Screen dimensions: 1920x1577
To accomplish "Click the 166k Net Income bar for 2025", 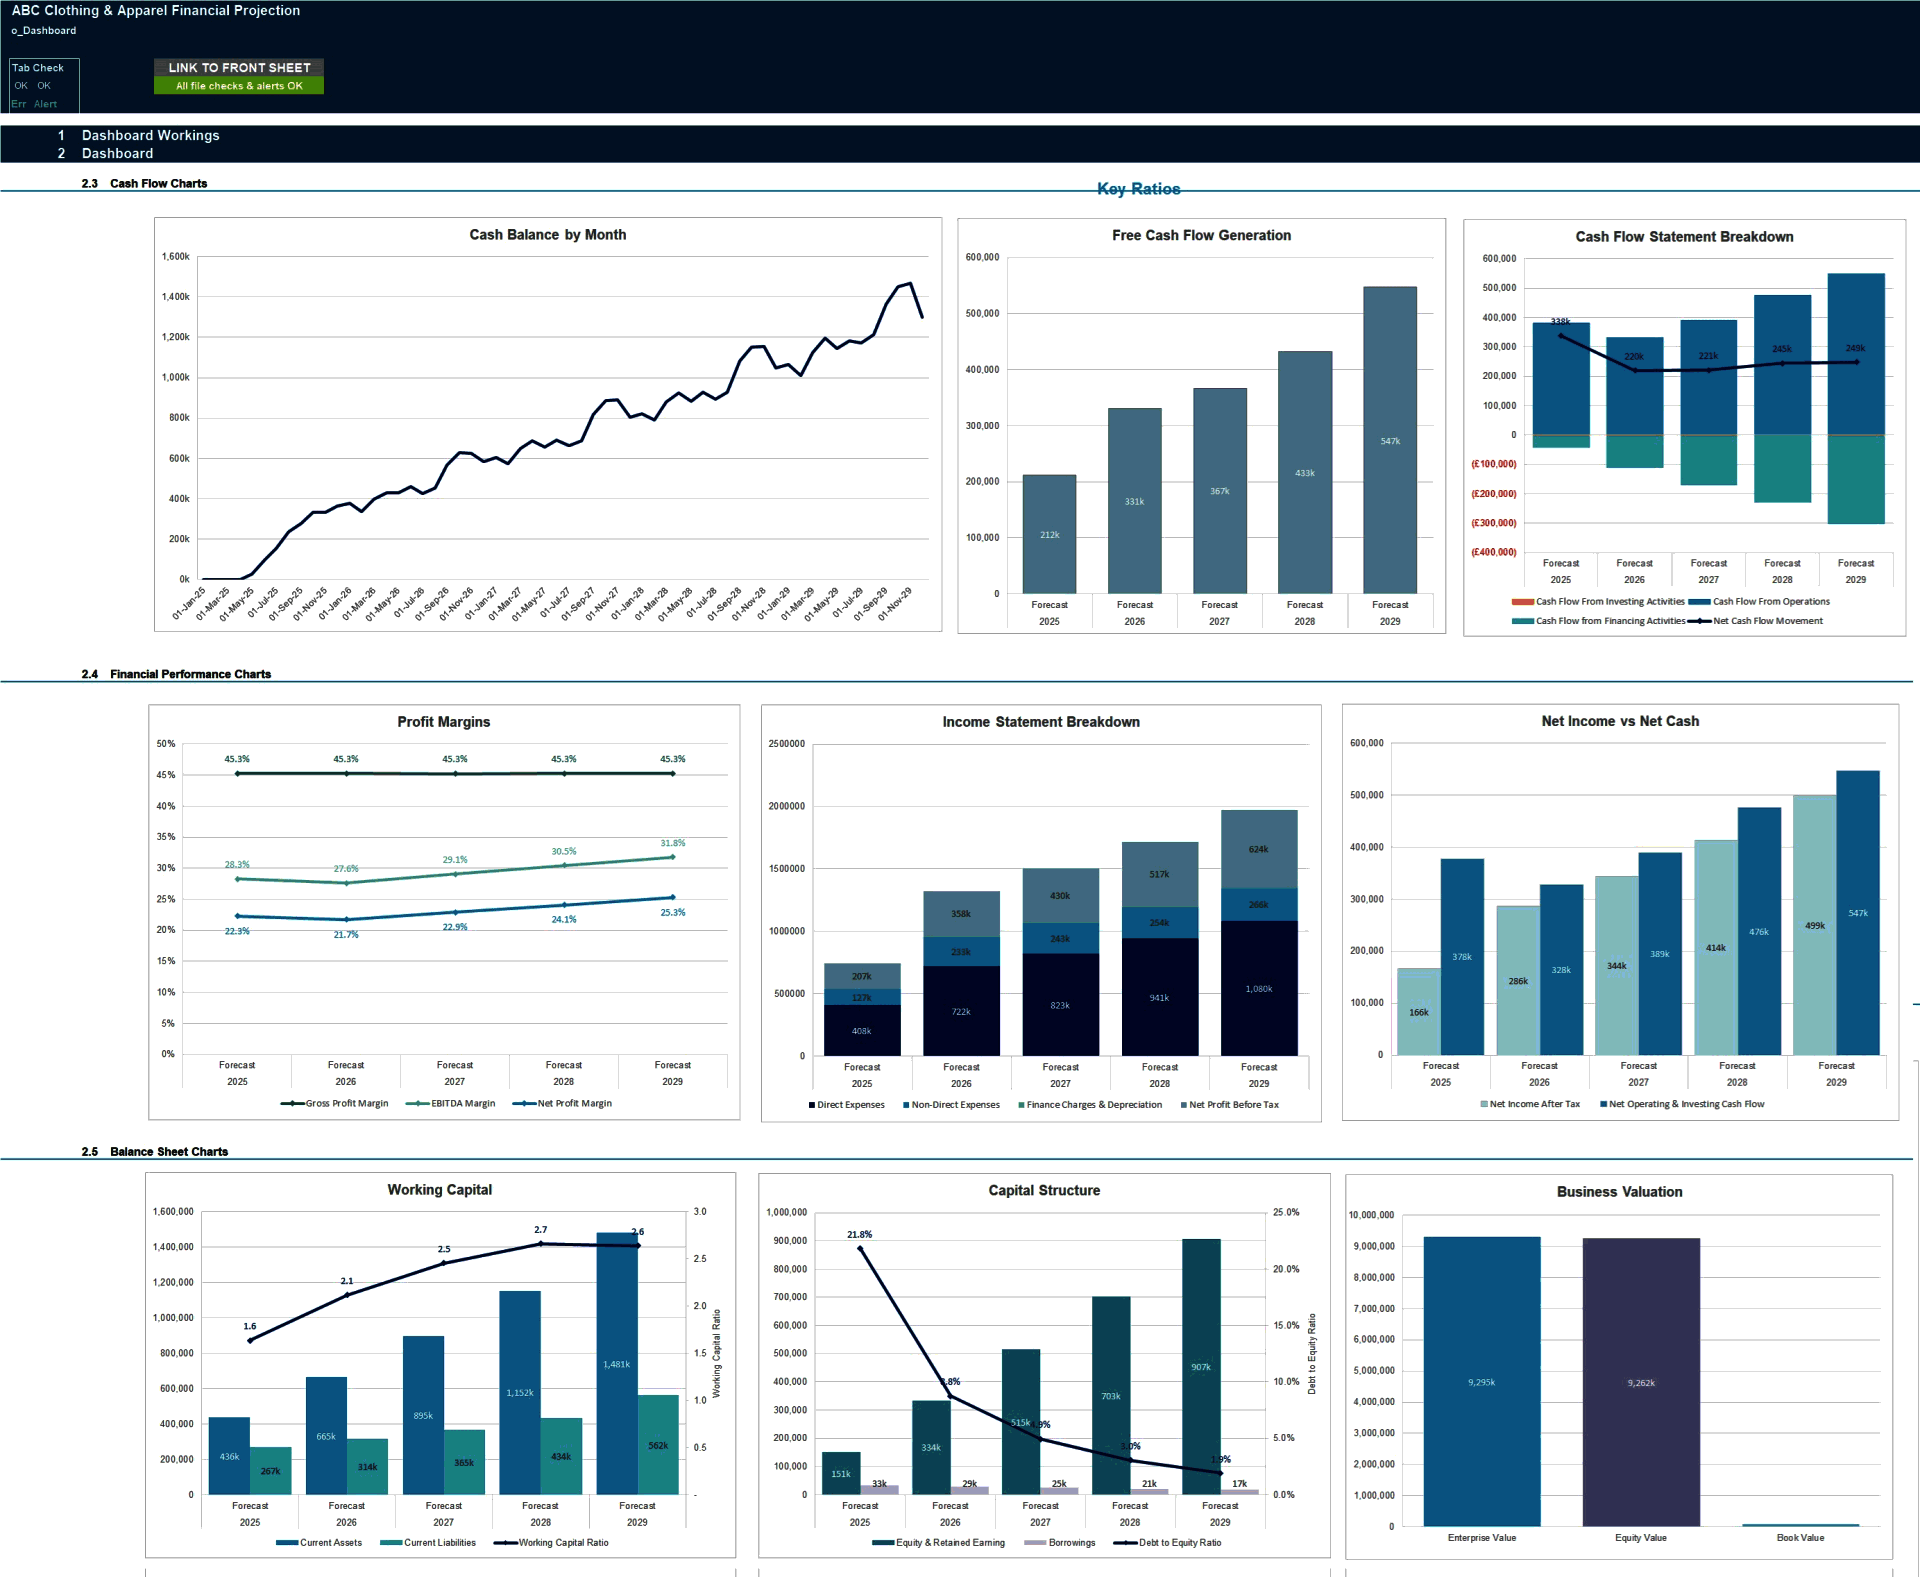I will (x=1419, y=1012).
